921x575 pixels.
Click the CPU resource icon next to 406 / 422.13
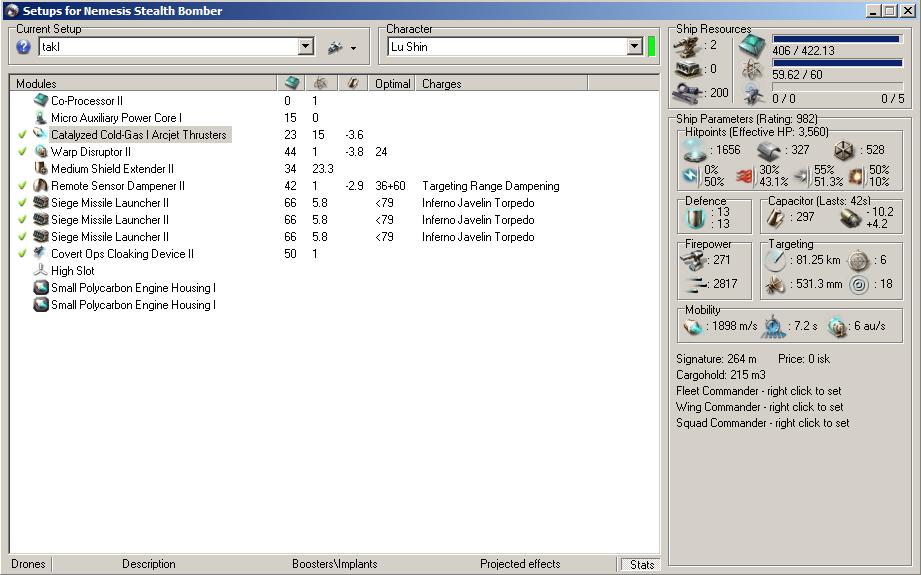coord(752,46)
